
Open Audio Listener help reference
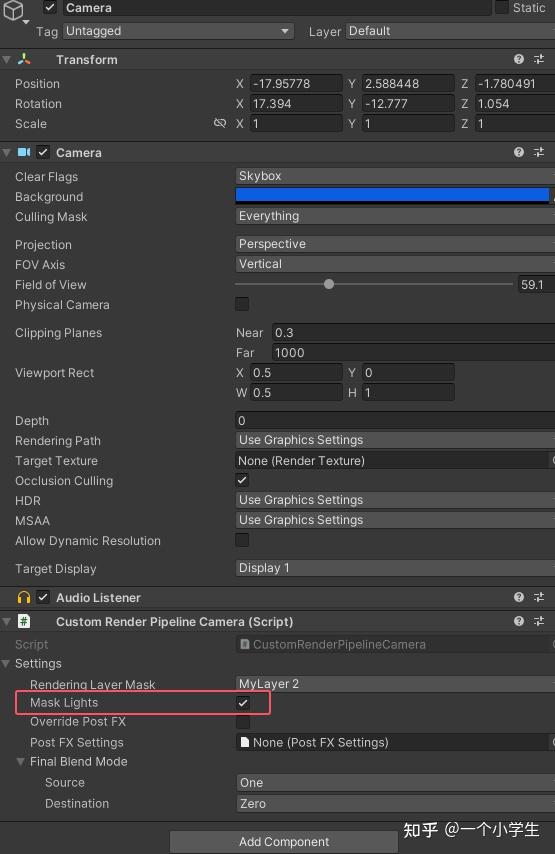tap(519, 597)
